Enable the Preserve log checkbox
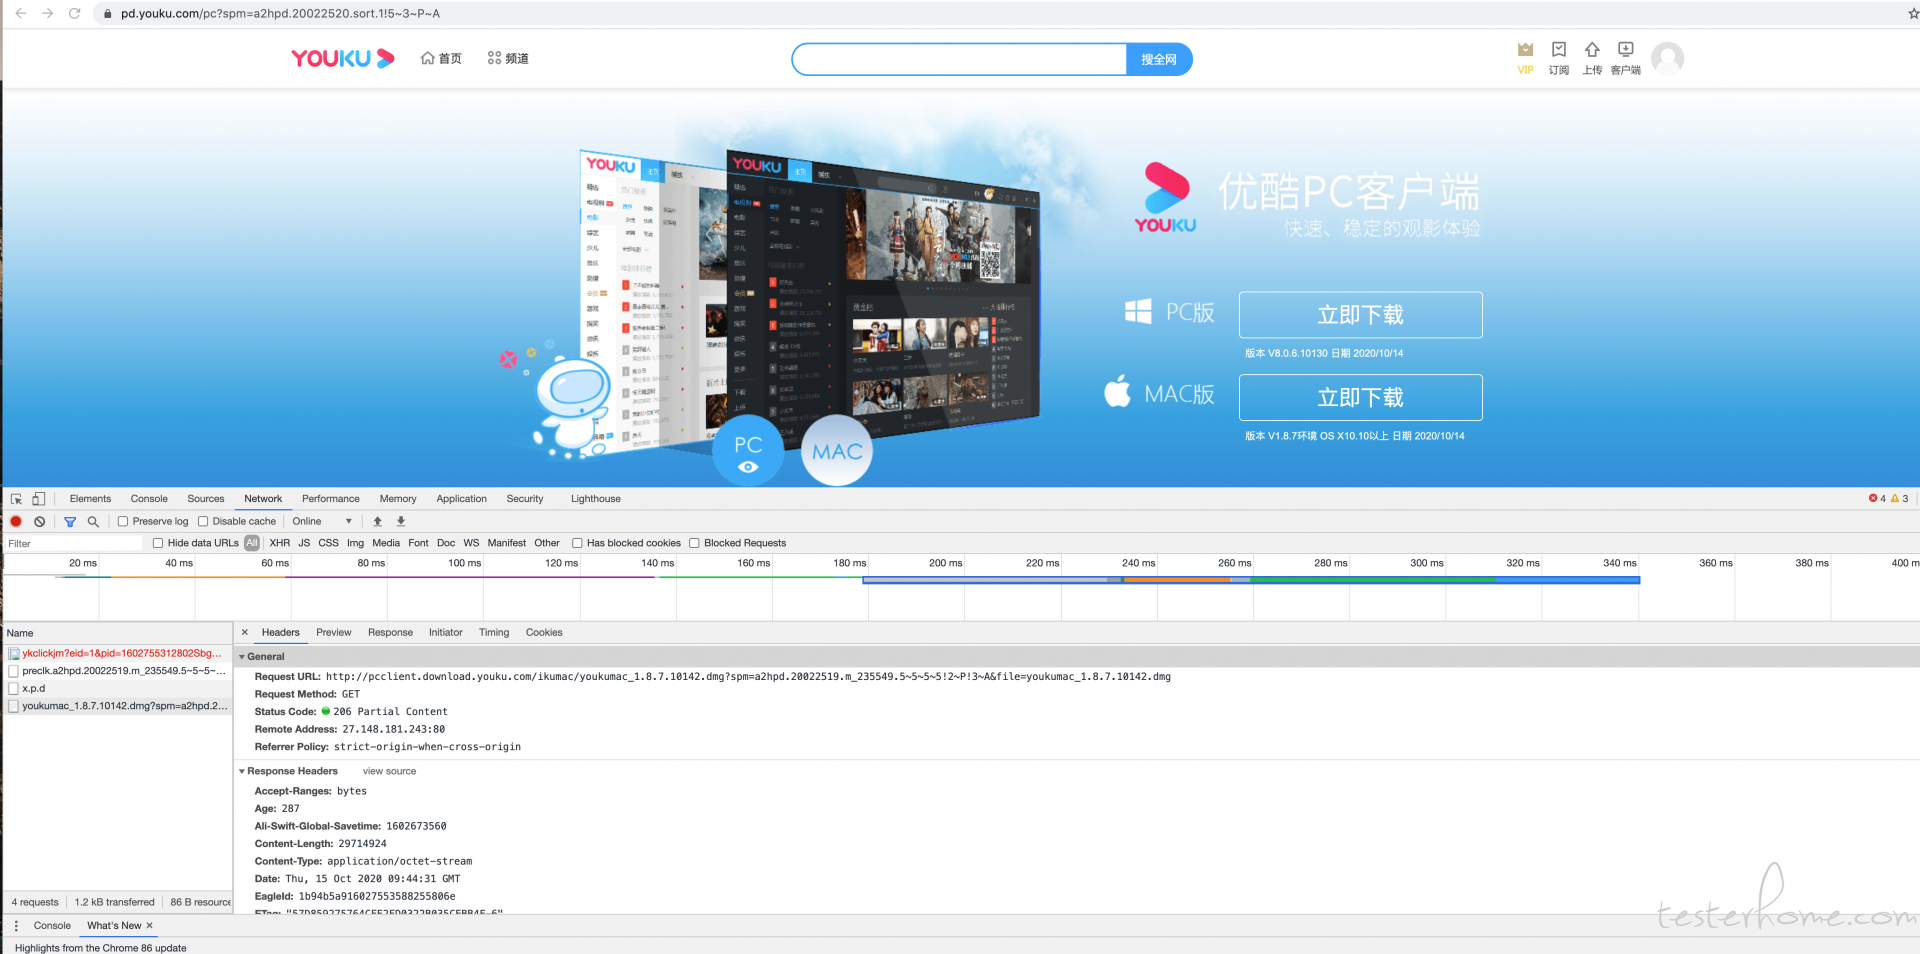1920x954 pixels. [123, 521]
